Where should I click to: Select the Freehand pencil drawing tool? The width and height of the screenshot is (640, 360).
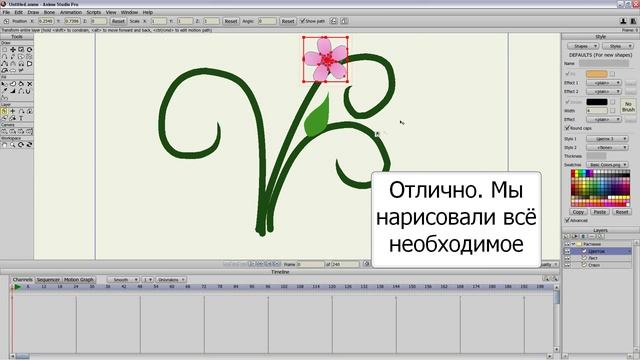13,57
